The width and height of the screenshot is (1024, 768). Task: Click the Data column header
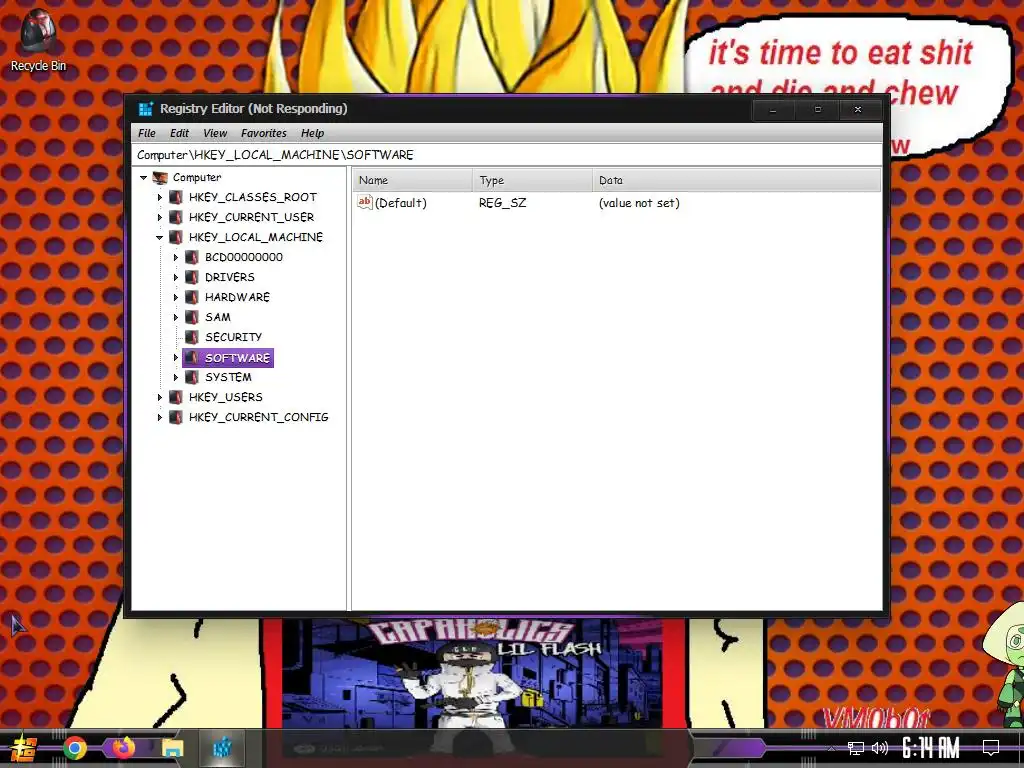click(737, 180)
